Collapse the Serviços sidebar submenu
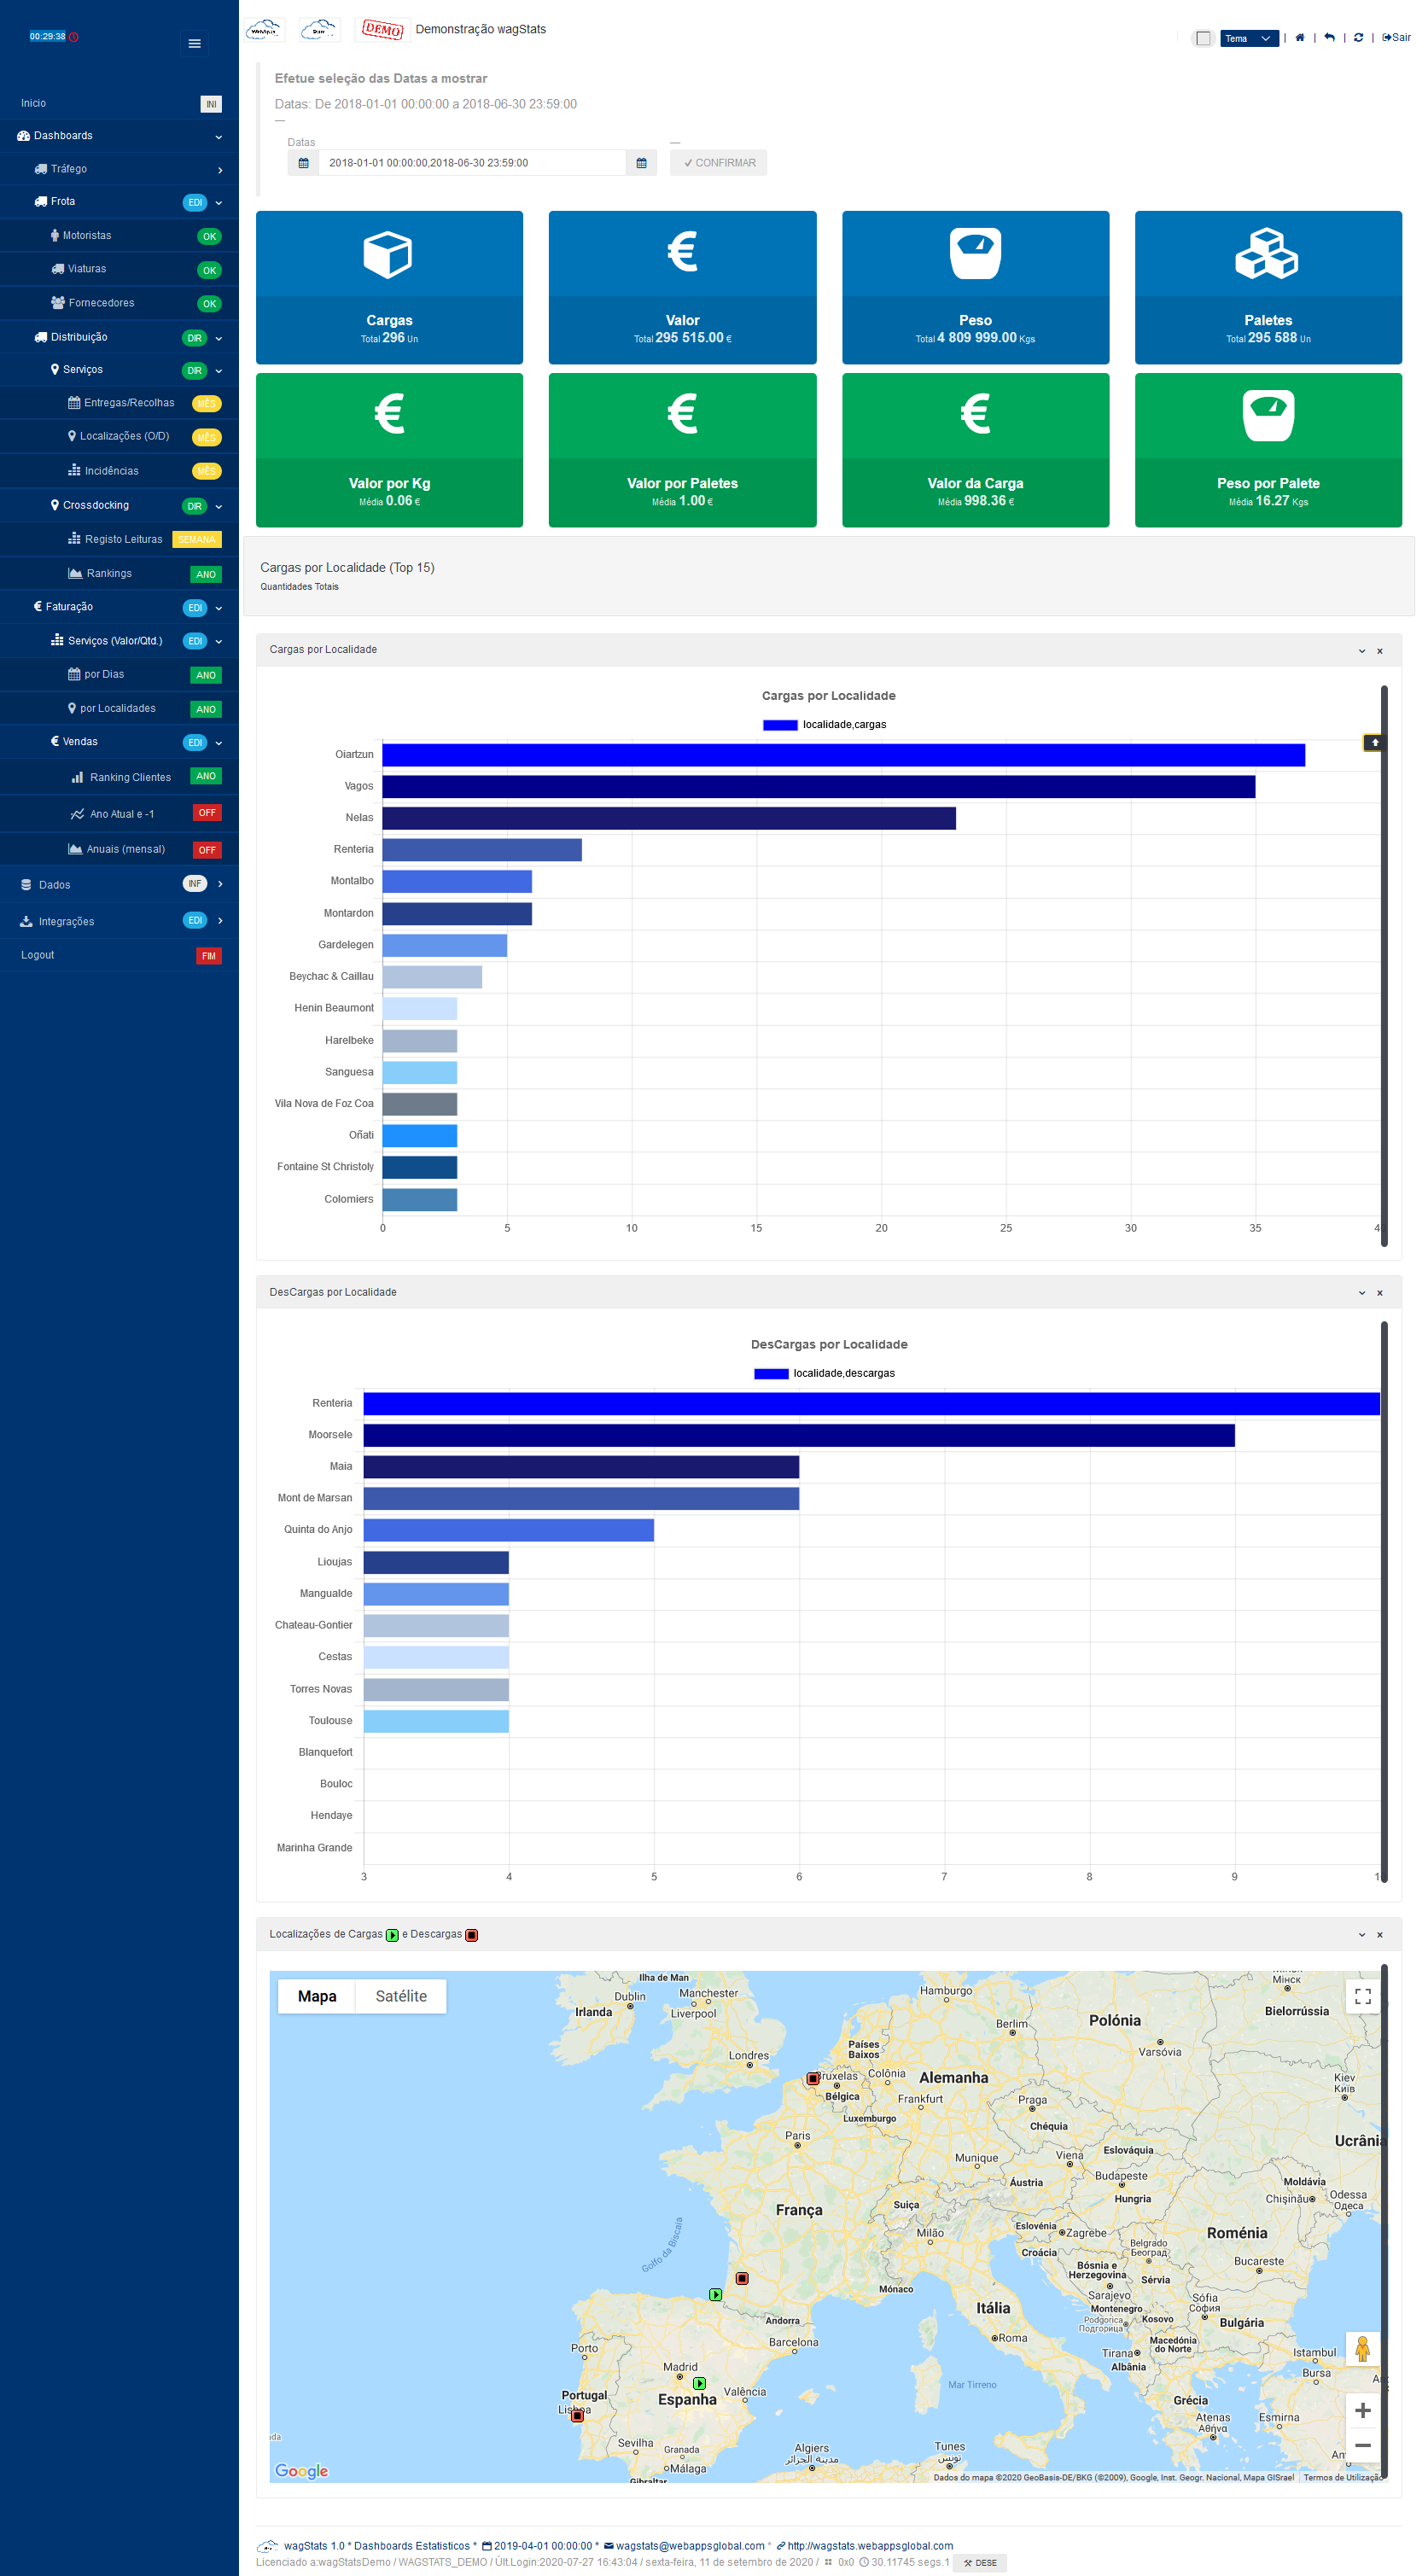The image size is (1428, 2576). (119, 370)
